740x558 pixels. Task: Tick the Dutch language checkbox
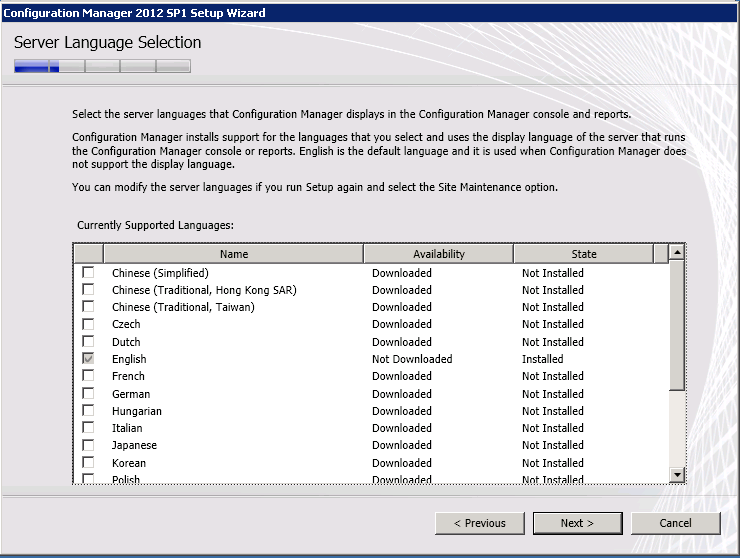89,342
